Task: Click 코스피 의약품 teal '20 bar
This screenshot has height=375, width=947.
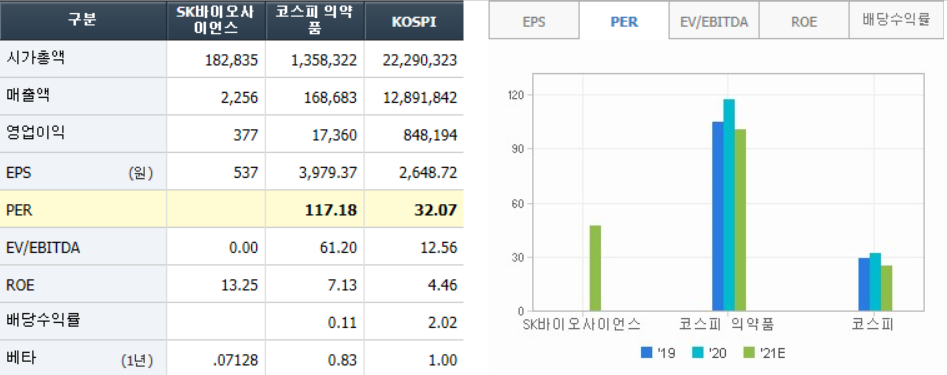Action: 729,205
